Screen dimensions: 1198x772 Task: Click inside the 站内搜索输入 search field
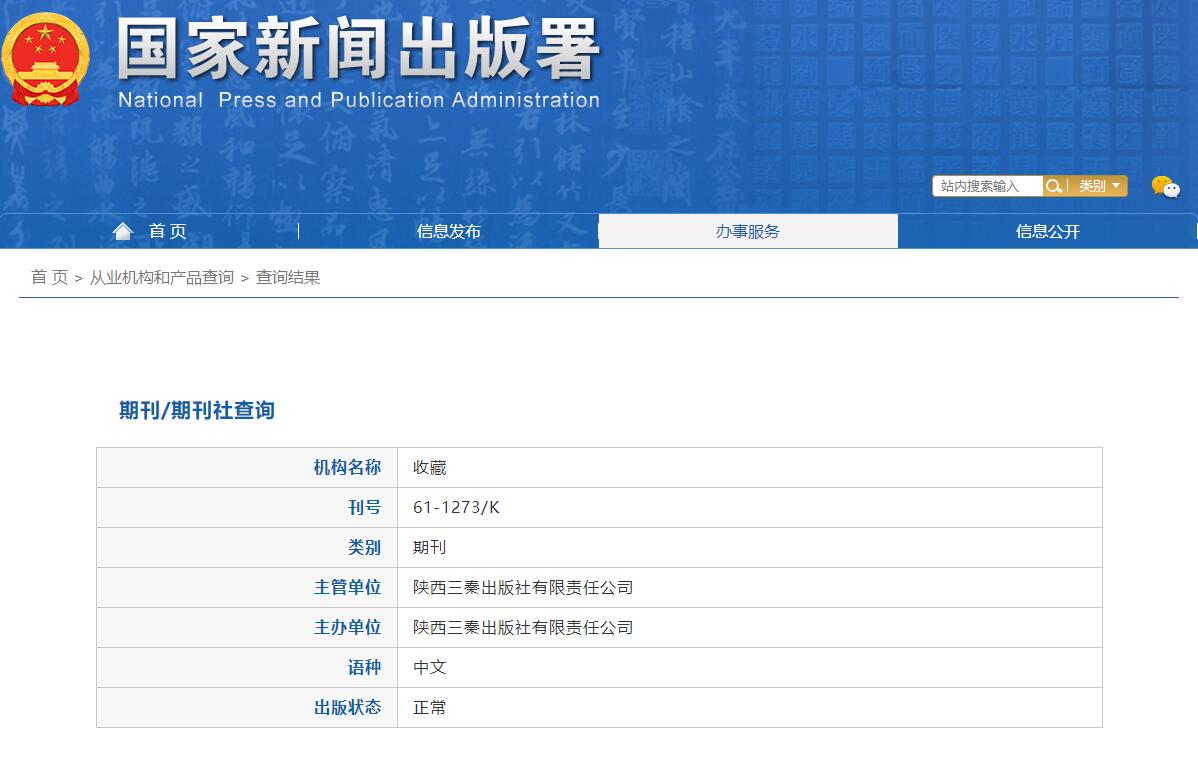coord(985,186)
